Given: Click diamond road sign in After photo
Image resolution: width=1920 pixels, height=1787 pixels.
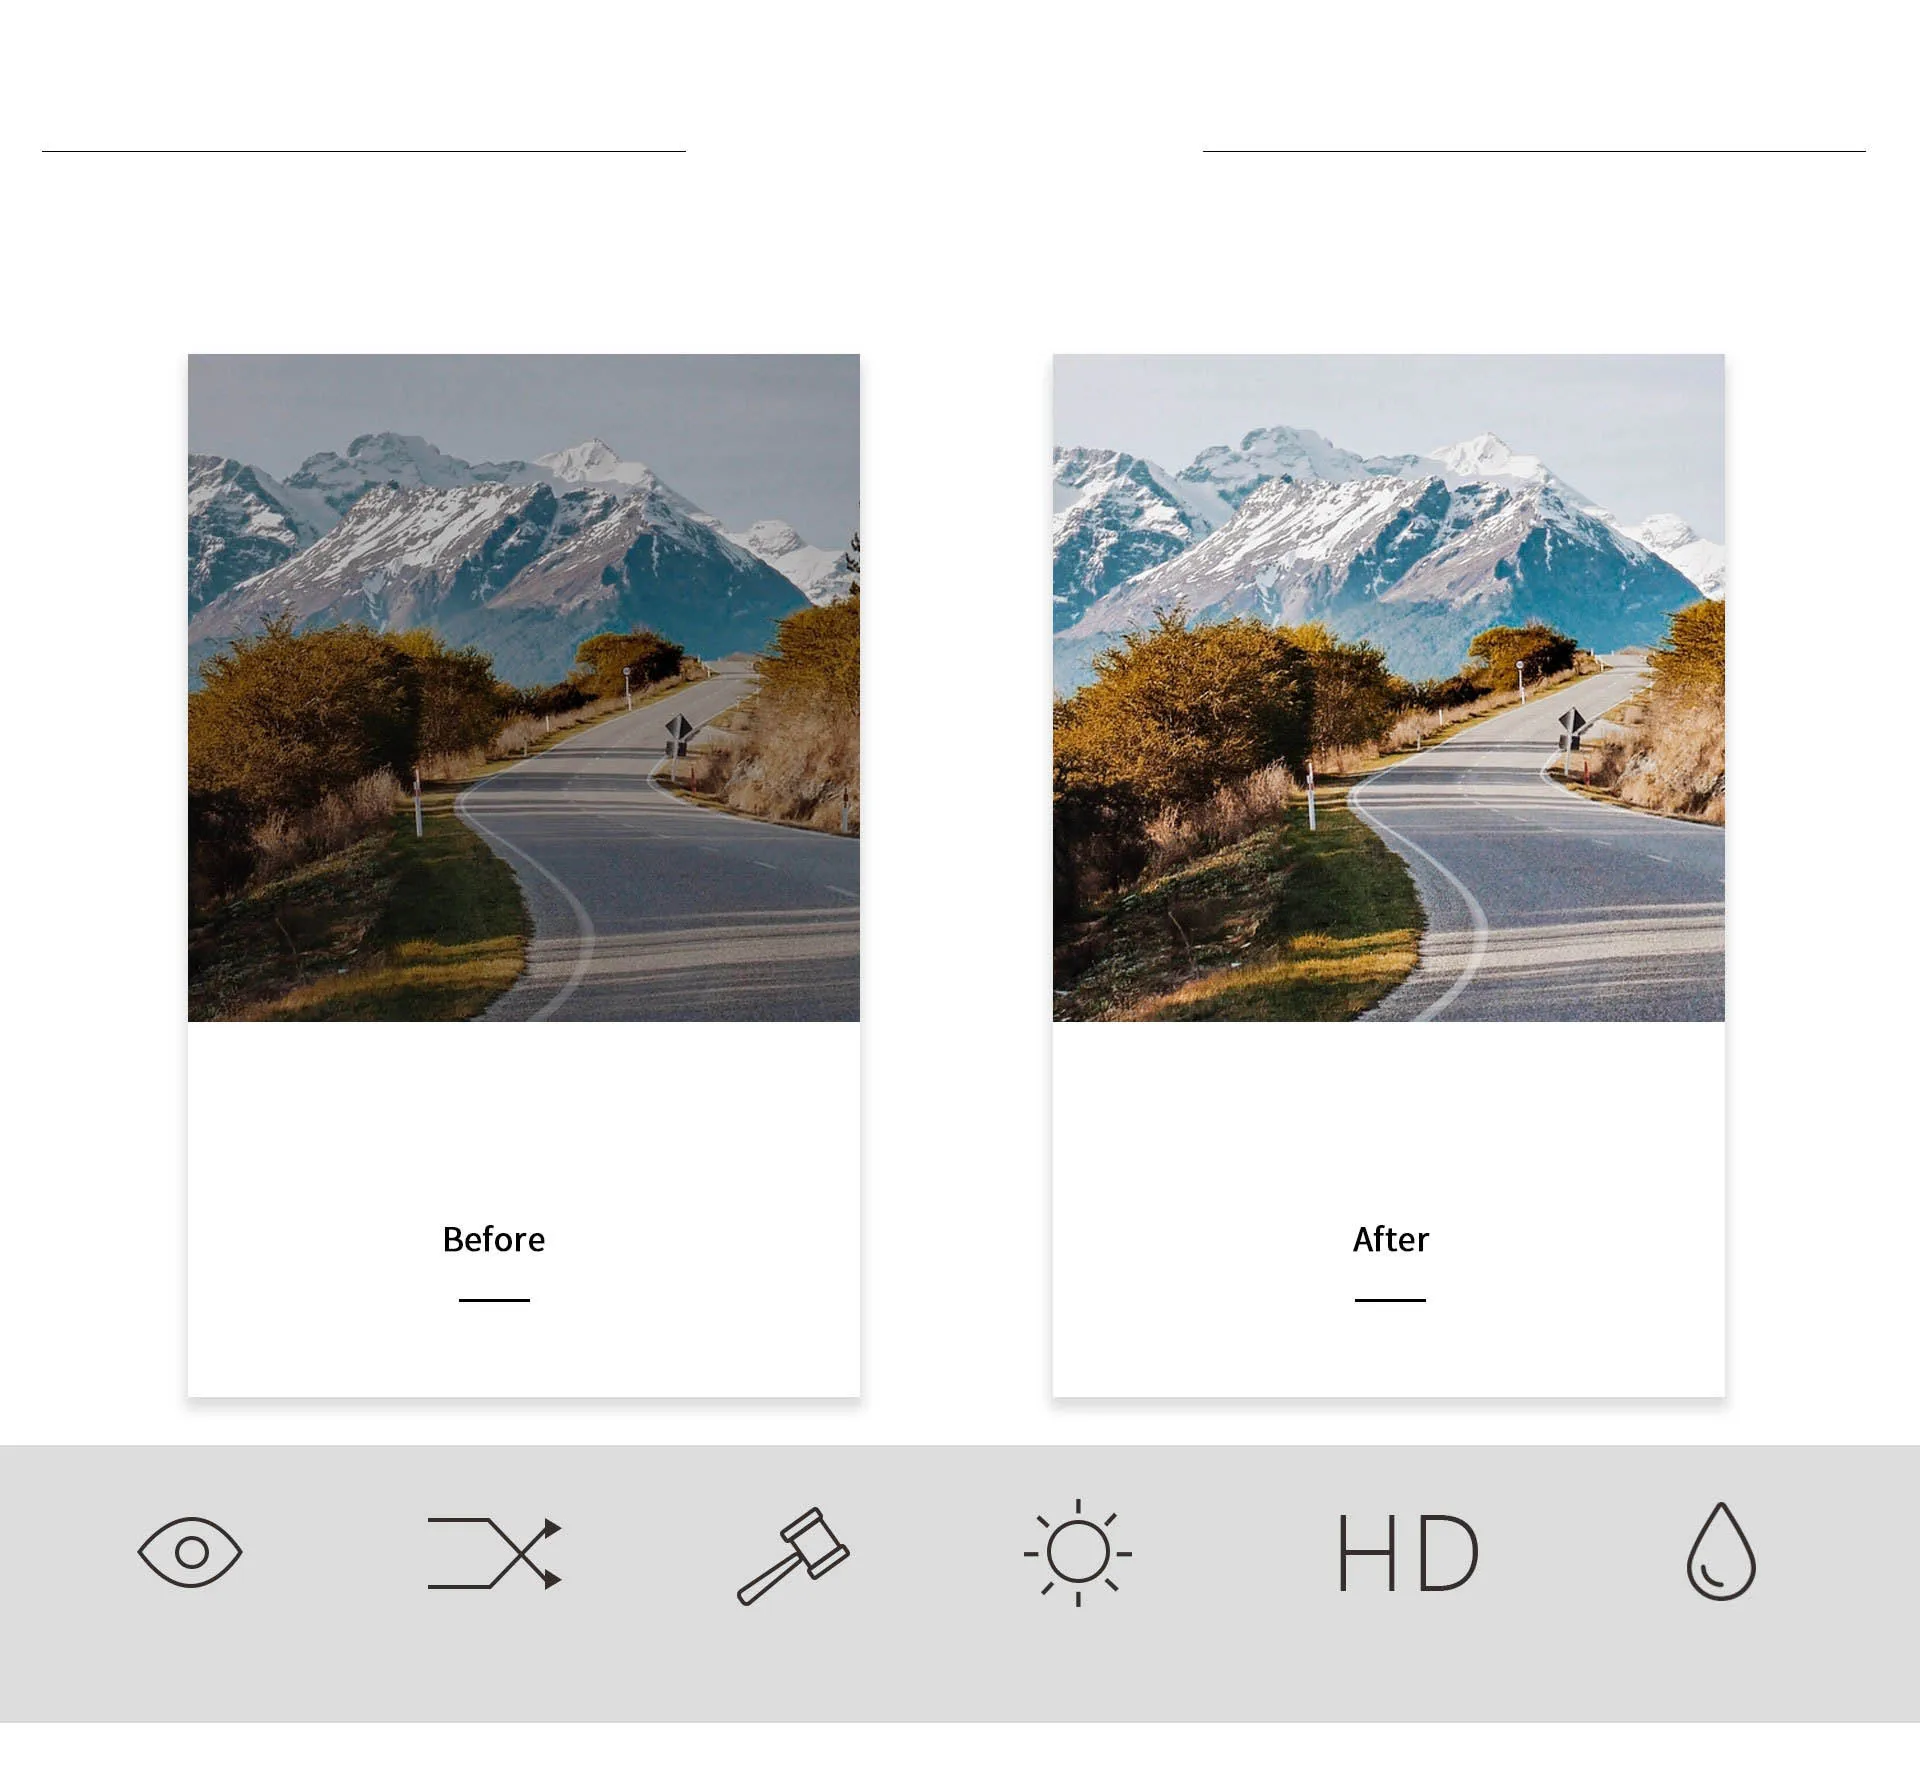Looking at the screenshot, I should click(x=1572, y=721).
